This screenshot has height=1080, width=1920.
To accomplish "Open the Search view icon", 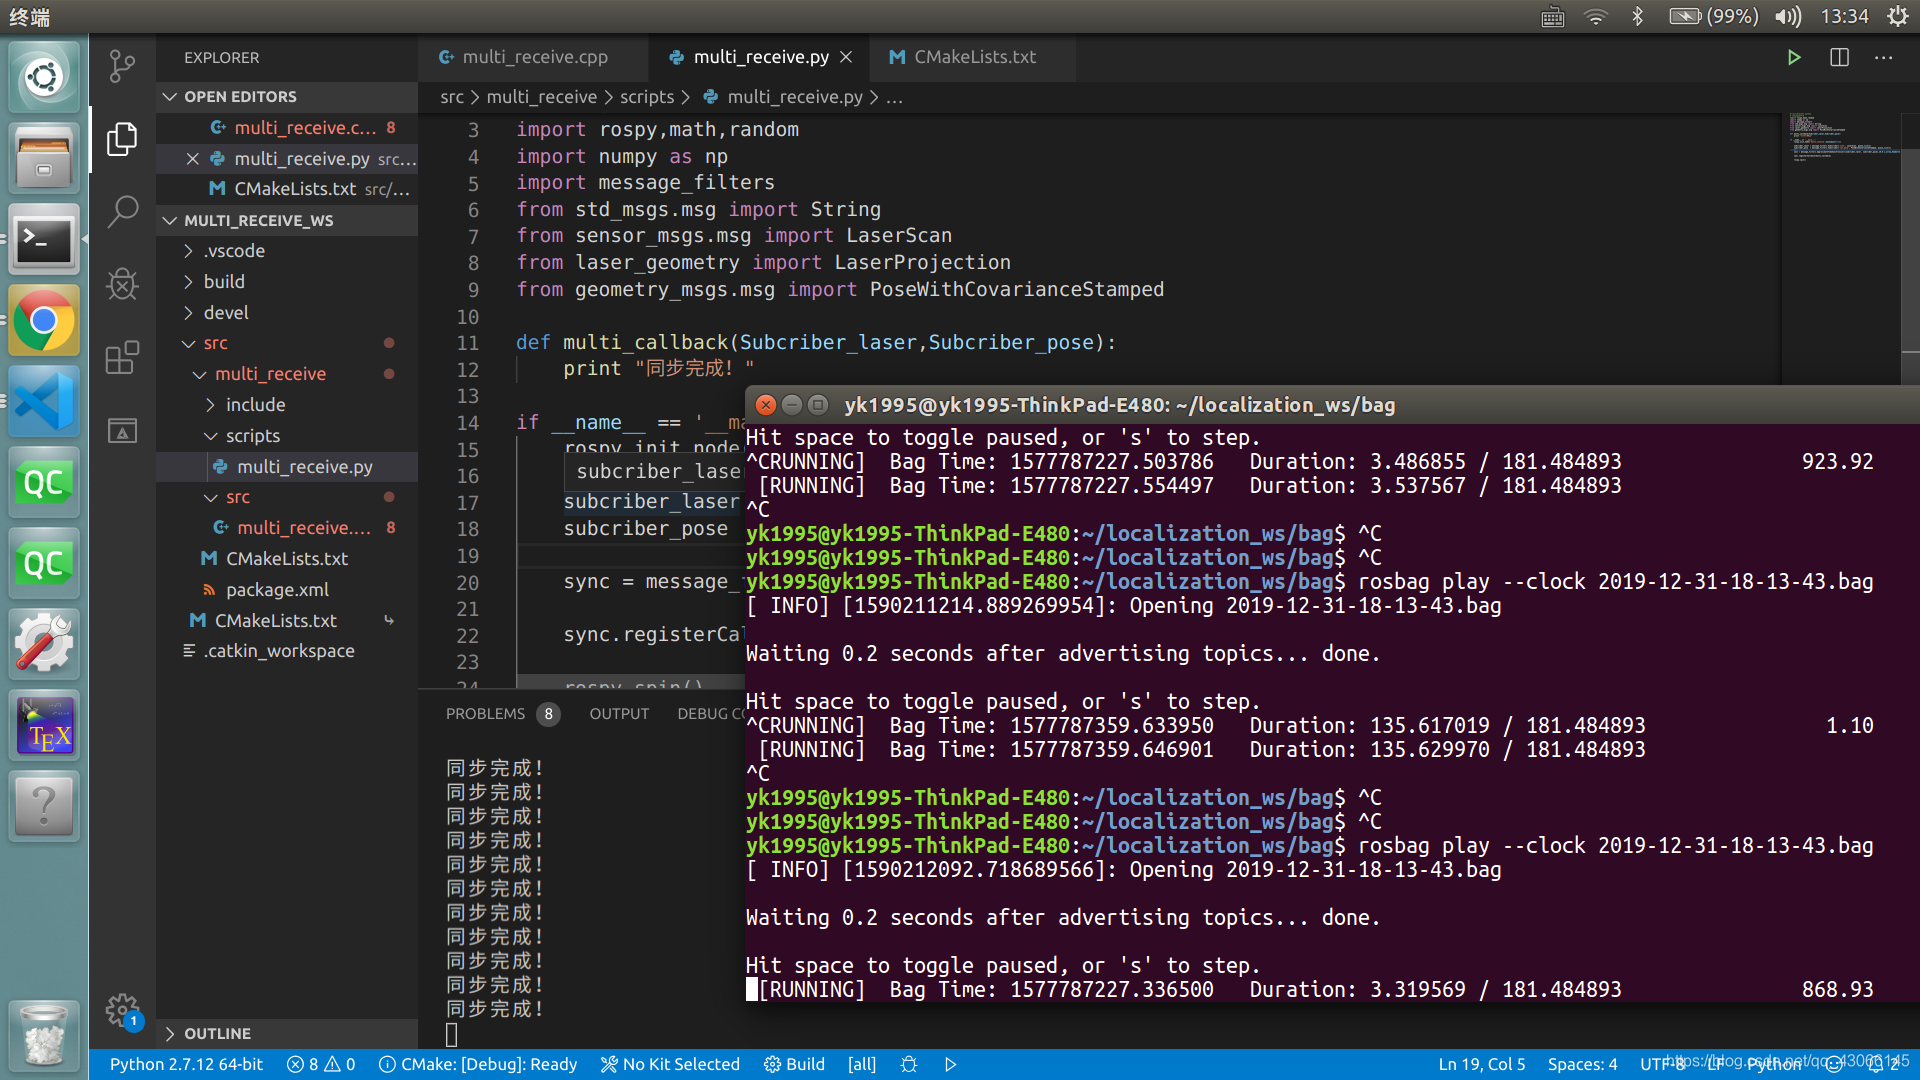I will (x=122, y=211).
